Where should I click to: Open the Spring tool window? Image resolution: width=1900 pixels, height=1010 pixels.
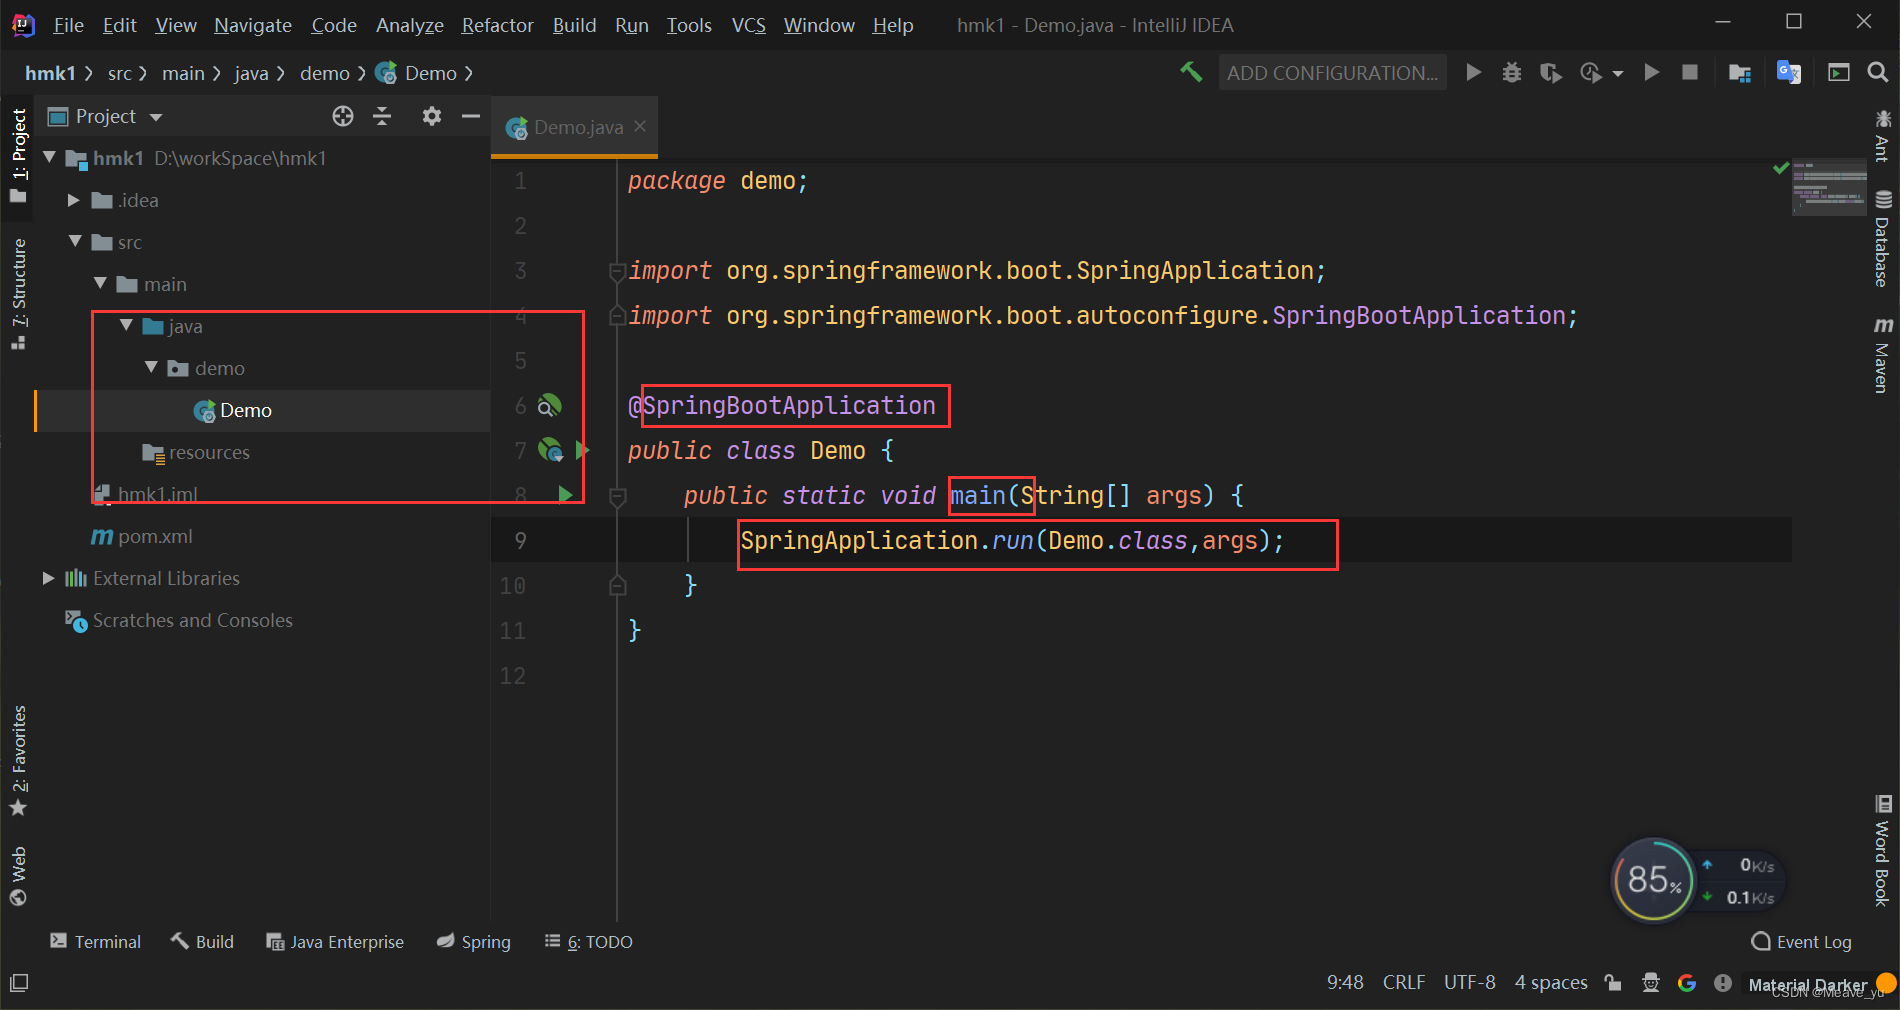click(x=474, y=941)
